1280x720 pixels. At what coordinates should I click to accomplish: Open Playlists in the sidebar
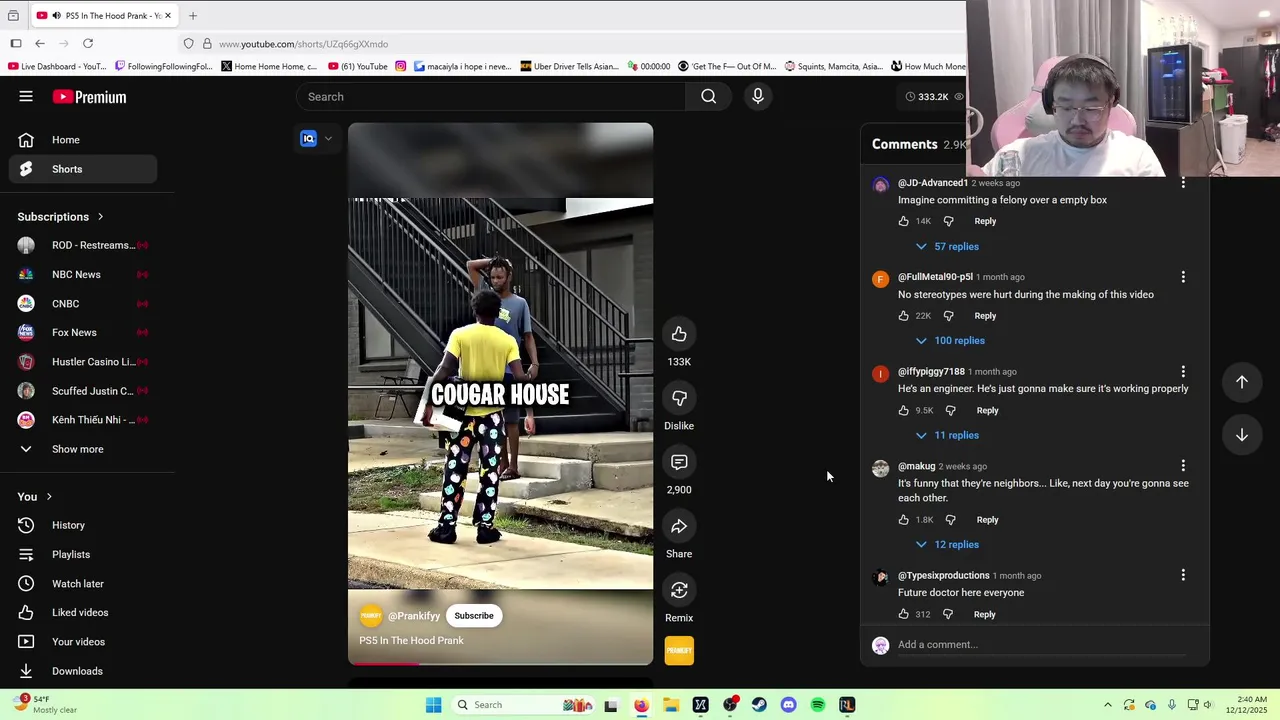pyautogui.click(x=83, y=554)
